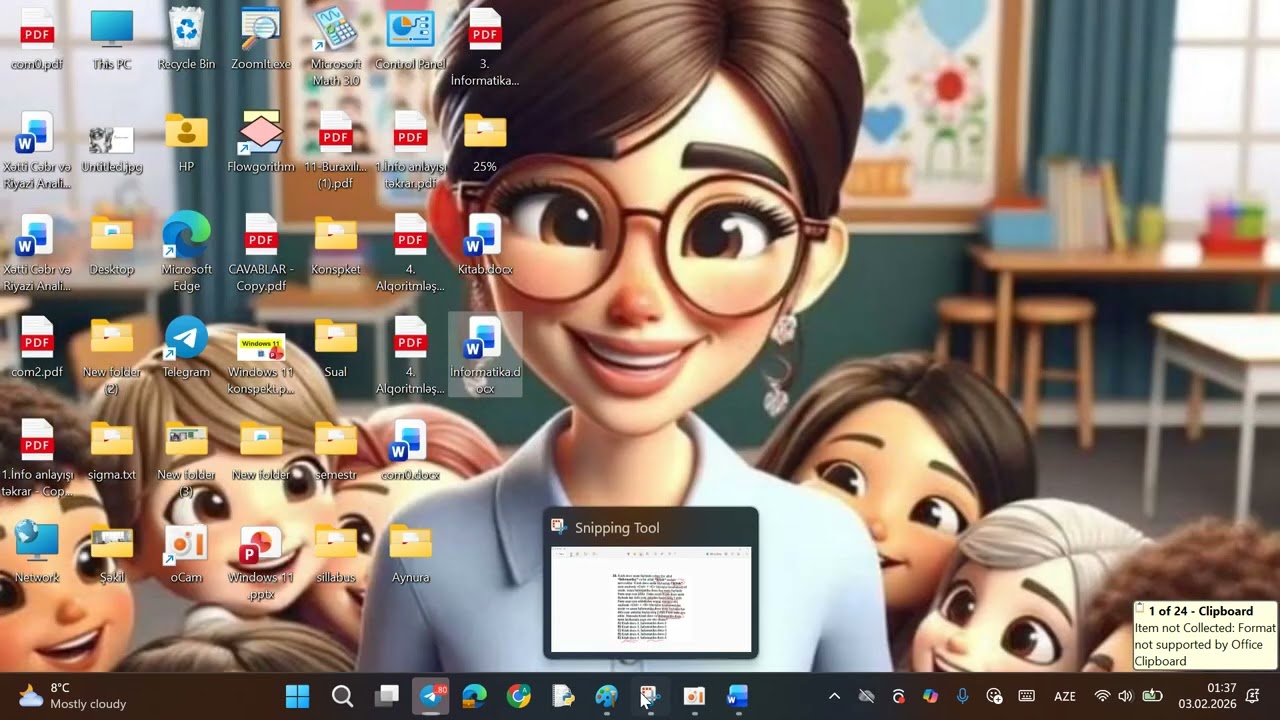
Task: Open com0.docx Word document
Action: tap(410, 451)
